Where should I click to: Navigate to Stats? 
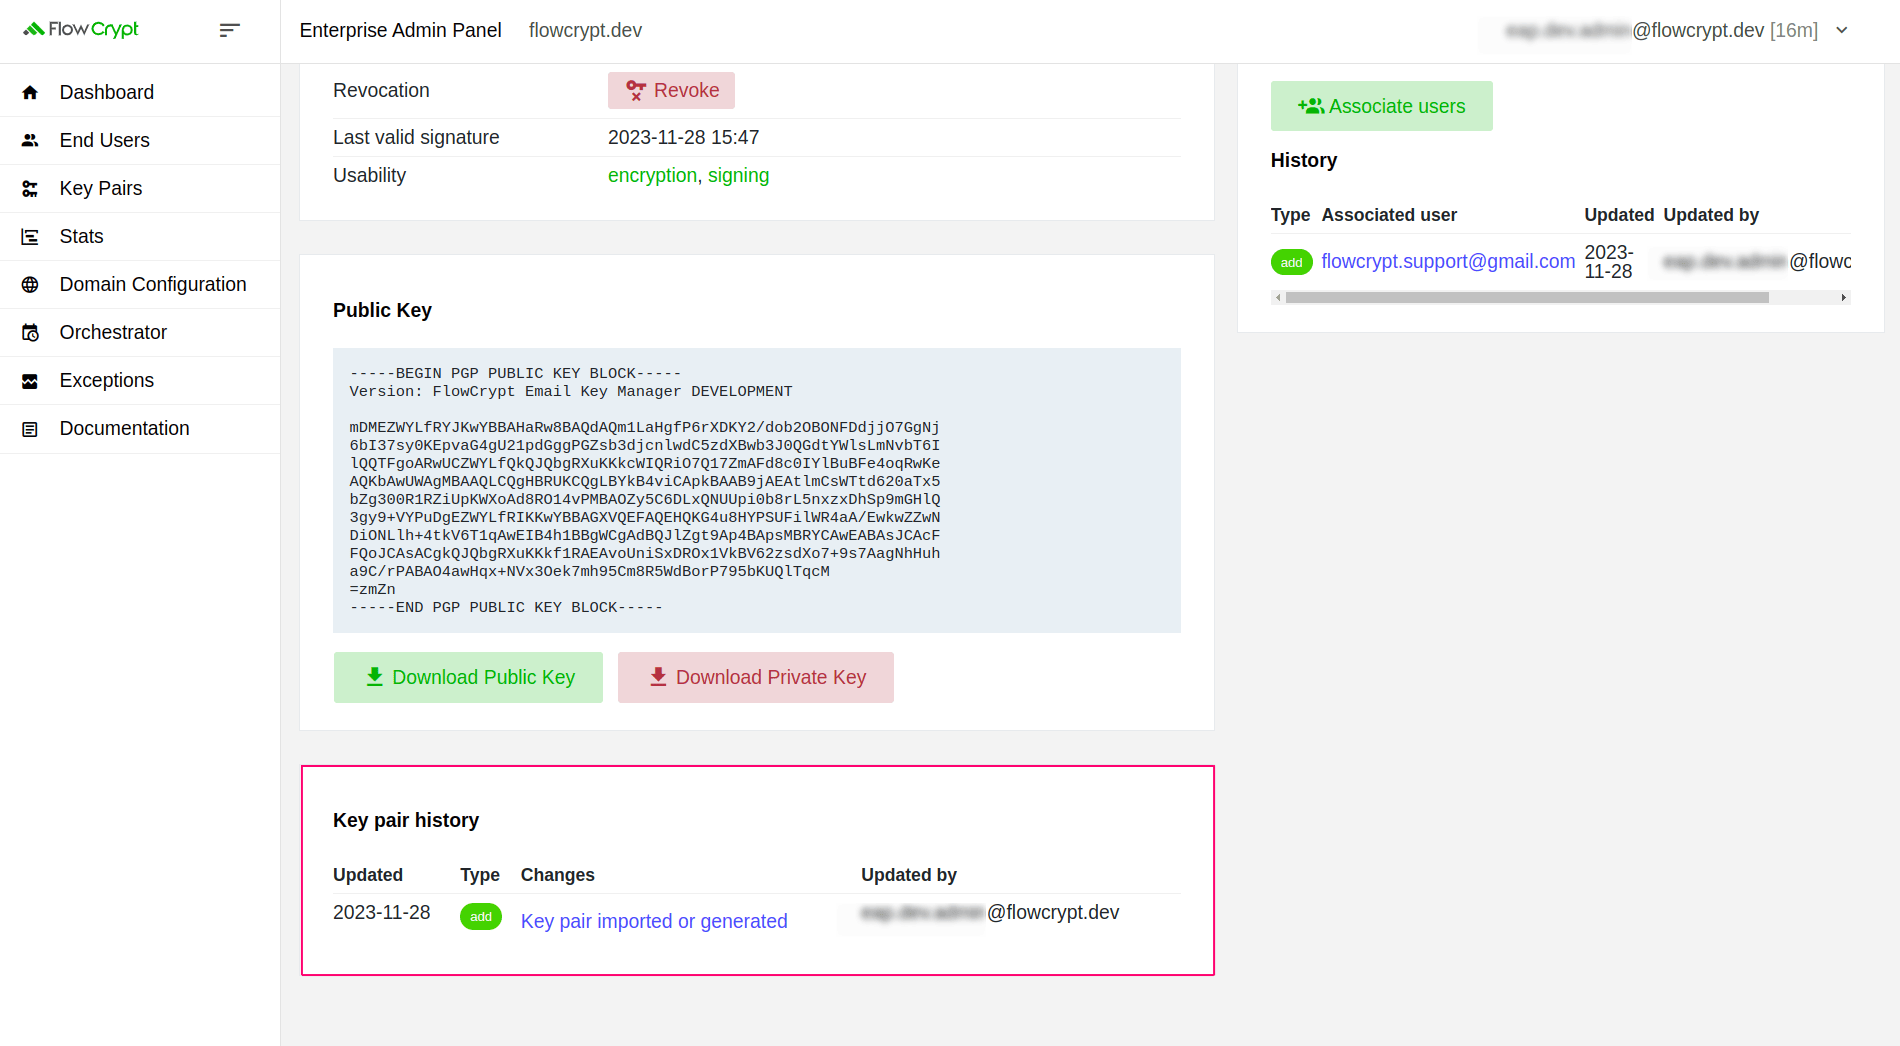(x=140, y=237)
